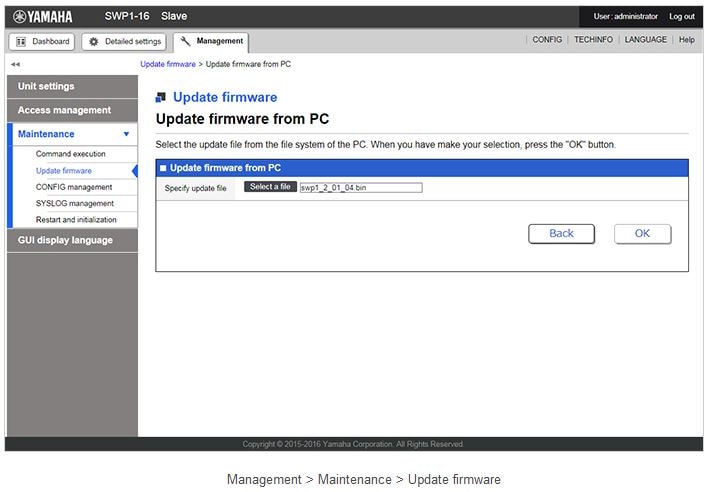Open the Dashboard tab
This screenshot has height=492, width=708.
click(41, 41)
